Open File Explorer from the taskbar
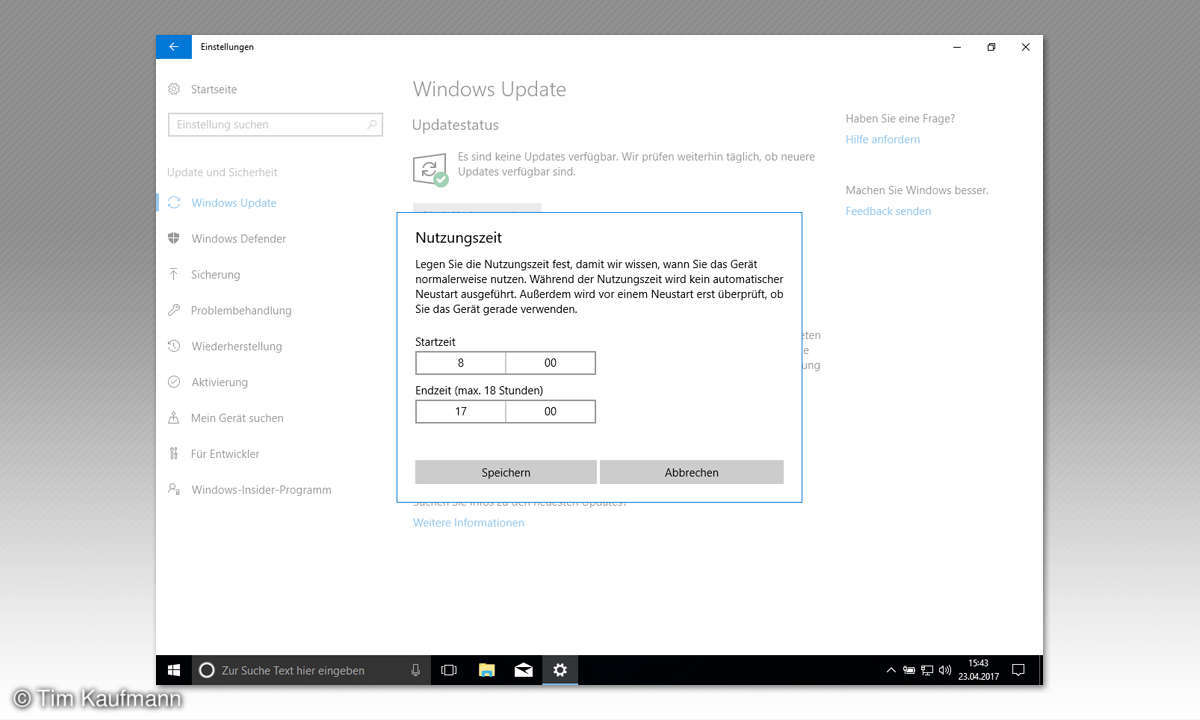This screenshot has width=1200, height=720. tap(487, 670)
